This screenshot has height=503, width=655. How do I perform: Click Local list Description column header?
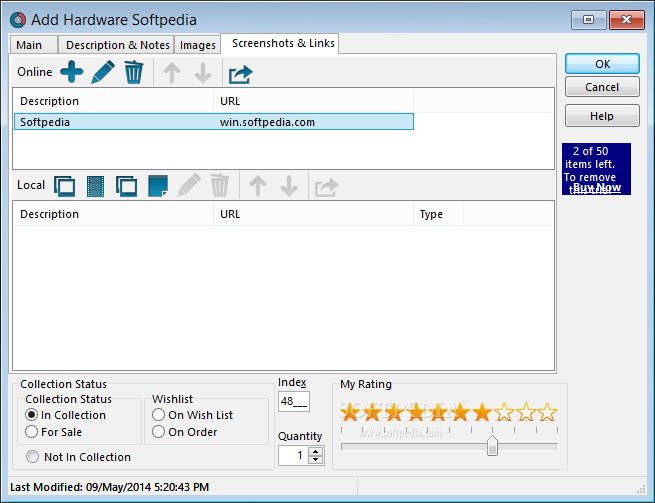pos(113,214)
